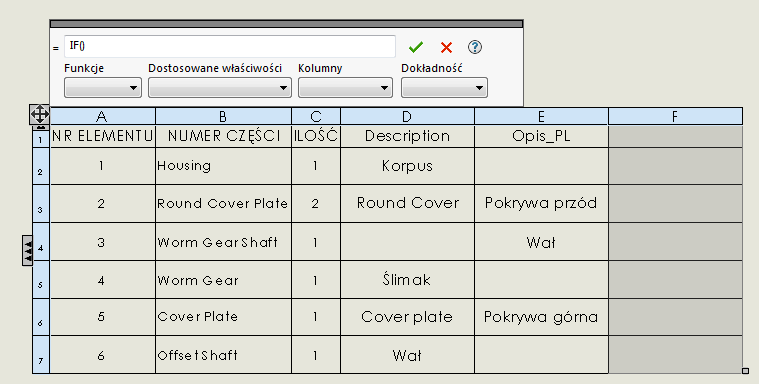Select column F cell in Offset Shaft row

pyautogui.click(x=675, y=355)
